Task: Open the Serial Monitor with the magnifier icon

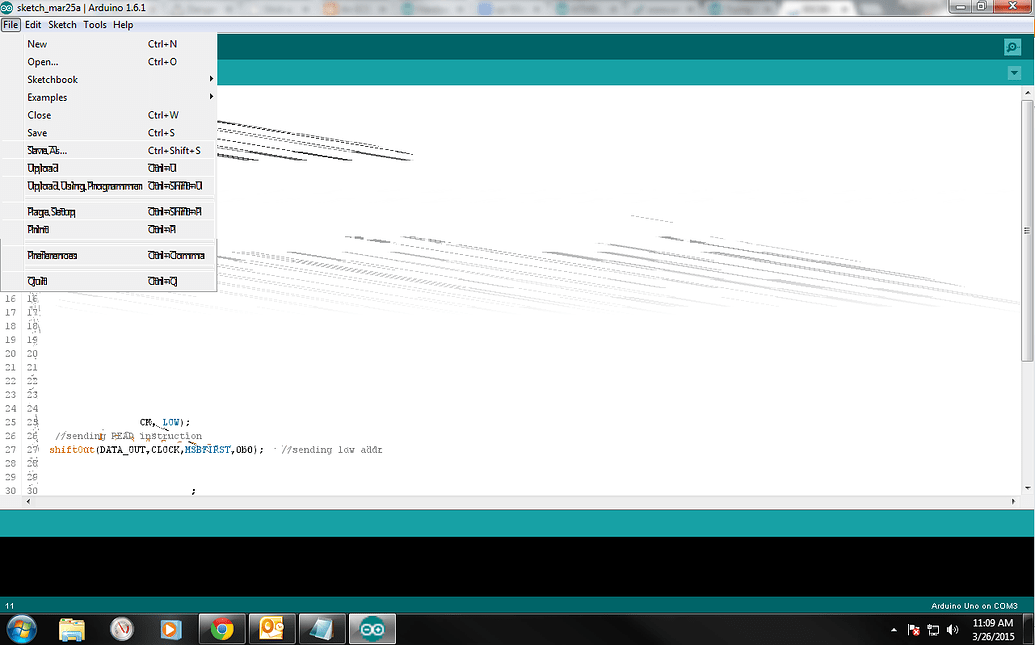Action: pos(1010,46)
